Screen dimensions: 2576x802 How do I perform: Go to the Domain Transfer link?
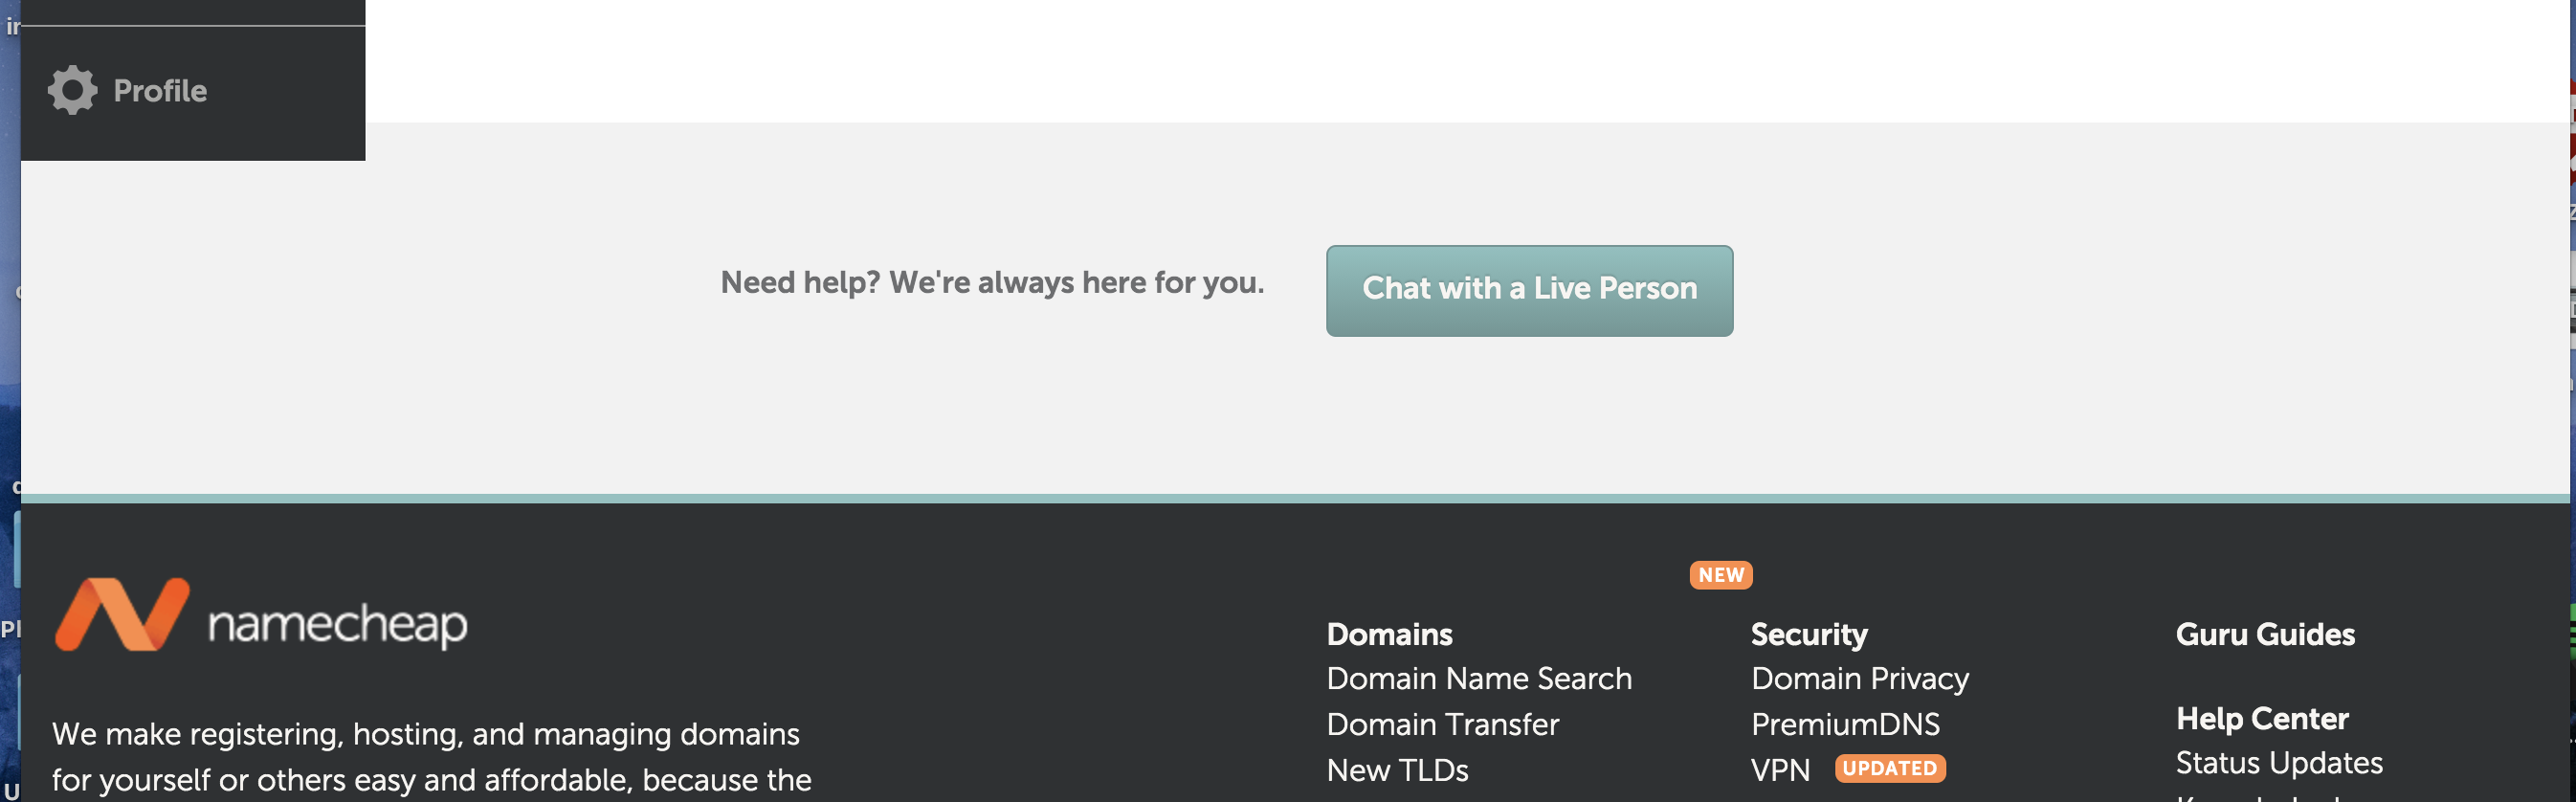[1442, 724]
